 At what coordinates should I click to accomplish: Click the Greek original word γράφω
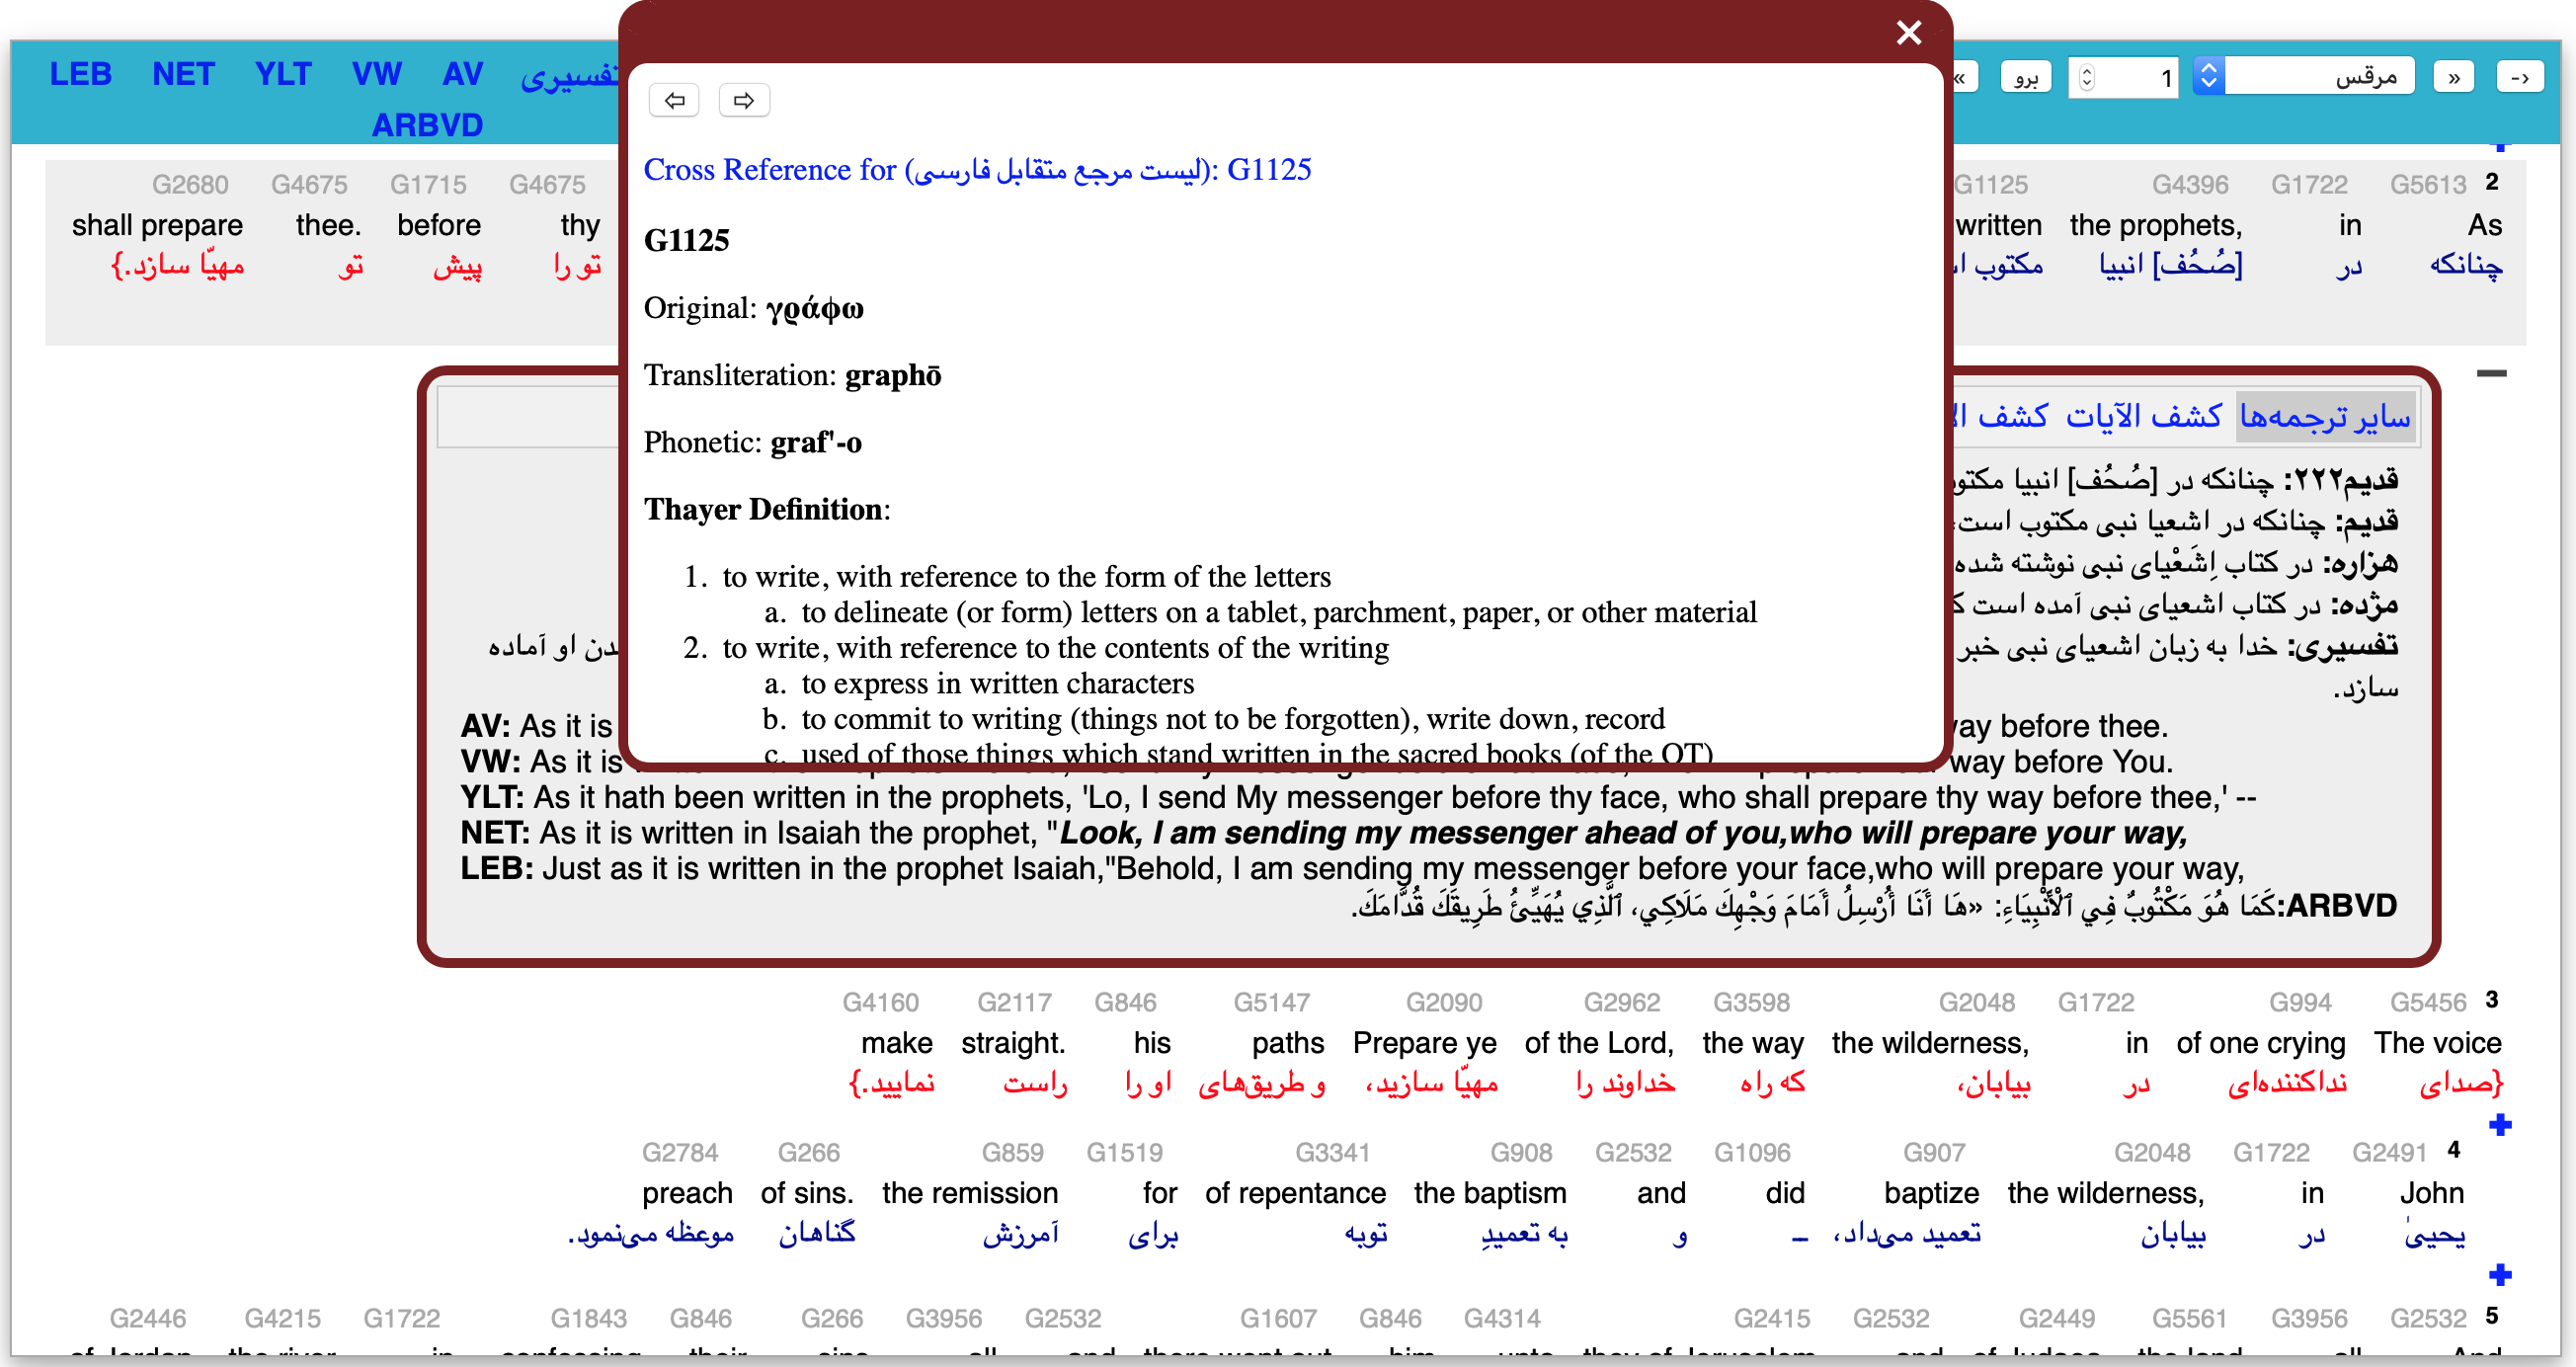click(814, 308)
